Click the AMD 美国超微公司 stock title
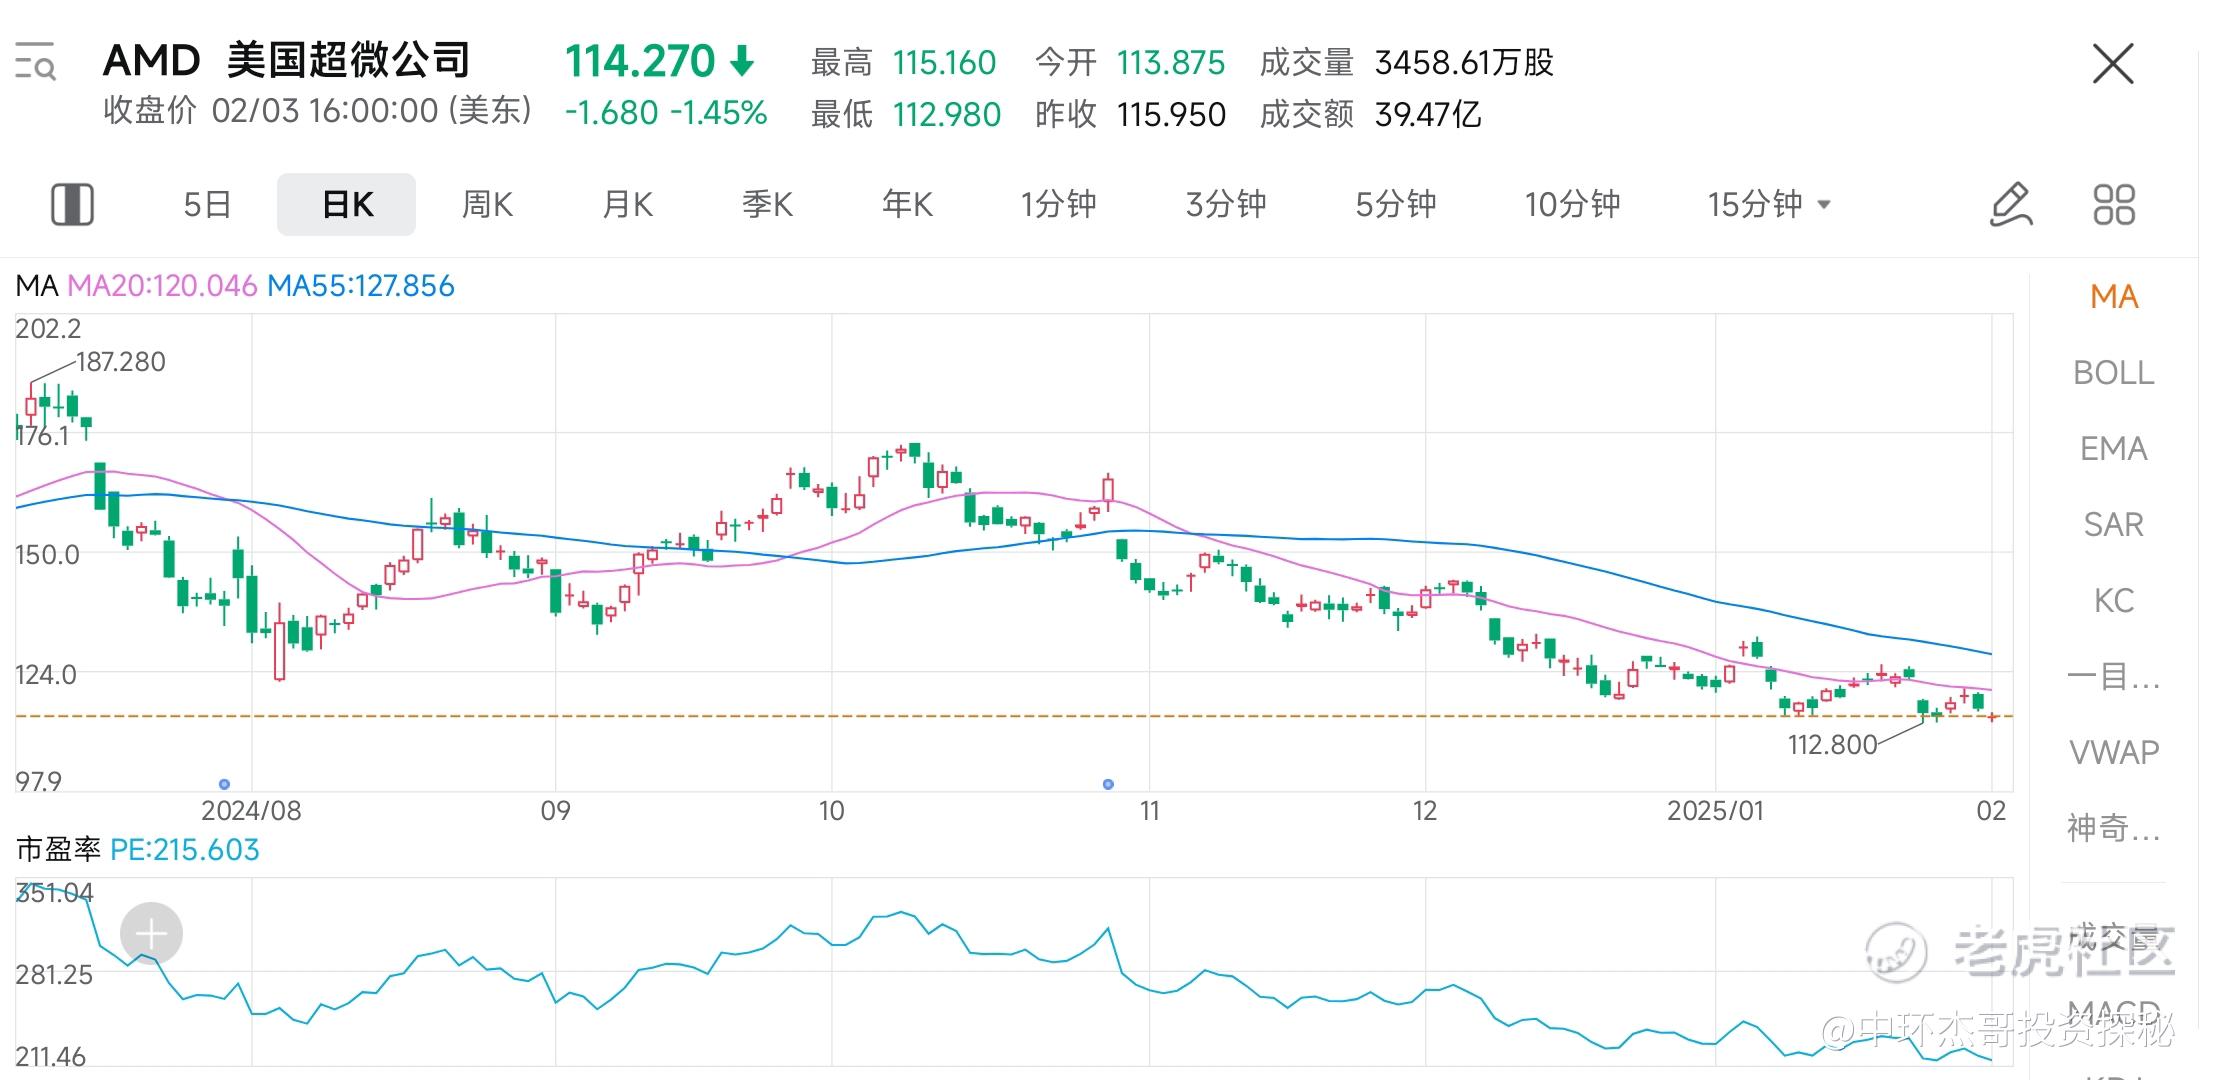The image size is (2219, 1080). pyautogui.click(x=286, y=60)
